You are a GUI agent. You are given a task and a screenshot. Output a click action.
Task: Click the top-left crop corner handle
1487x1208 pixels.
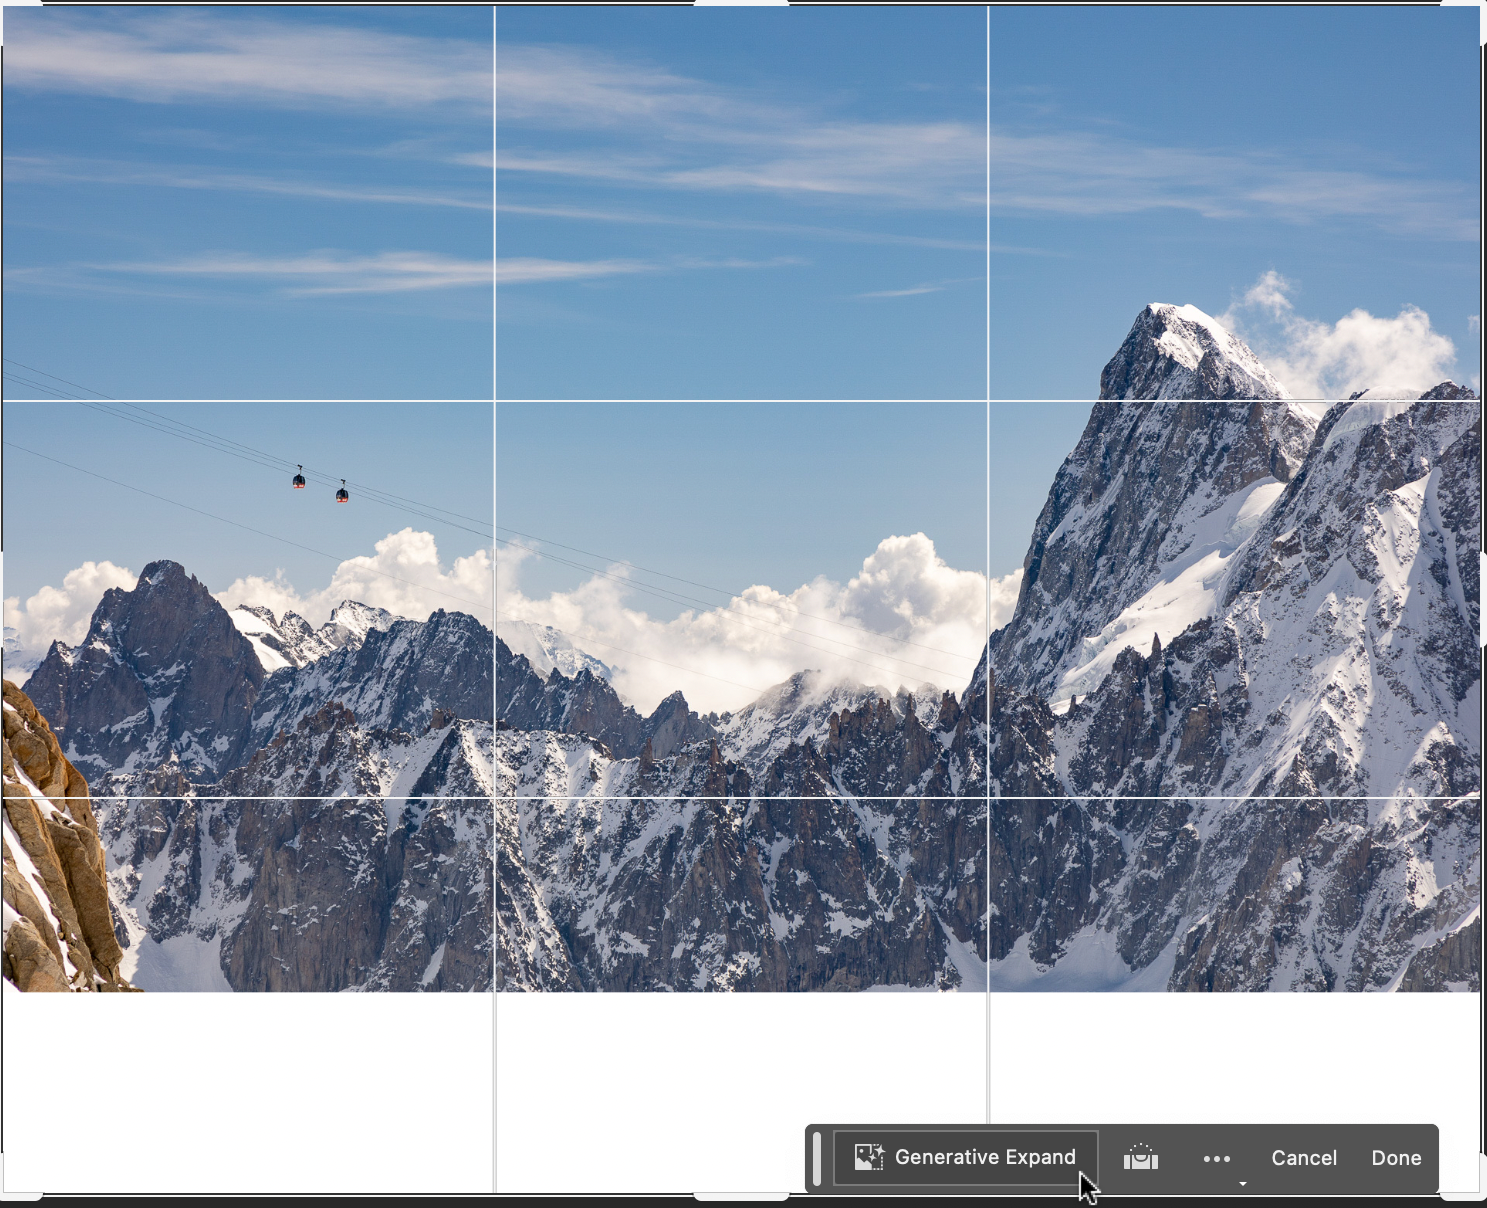[9, 9]
